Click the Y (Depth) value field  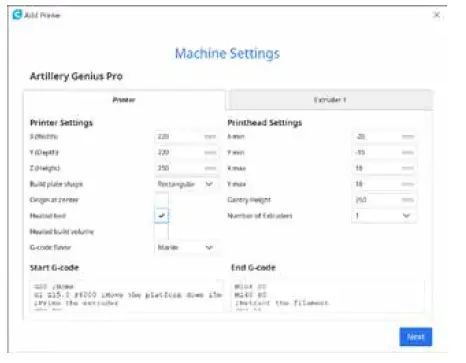[187, 152]
